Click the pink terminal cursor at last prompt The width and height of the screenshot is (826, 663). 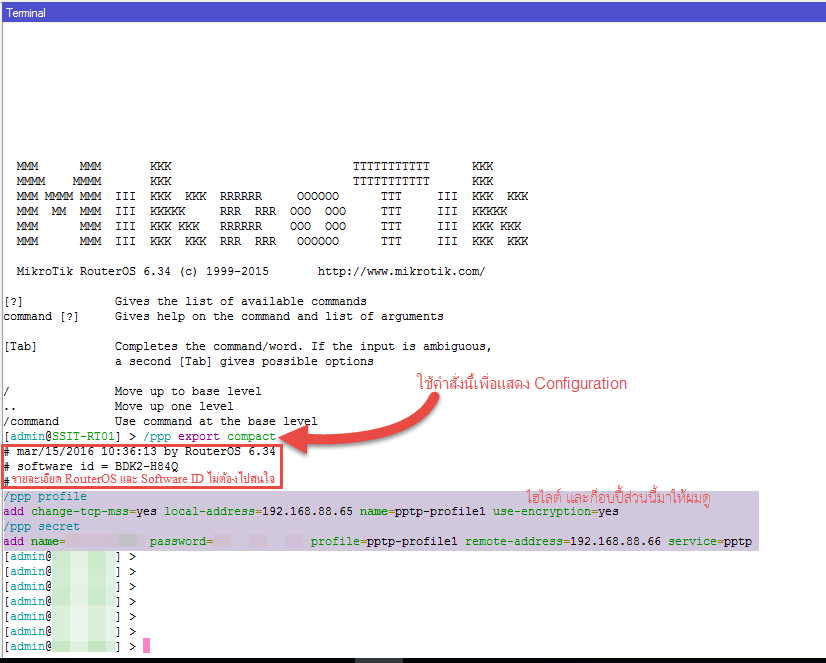146,646
